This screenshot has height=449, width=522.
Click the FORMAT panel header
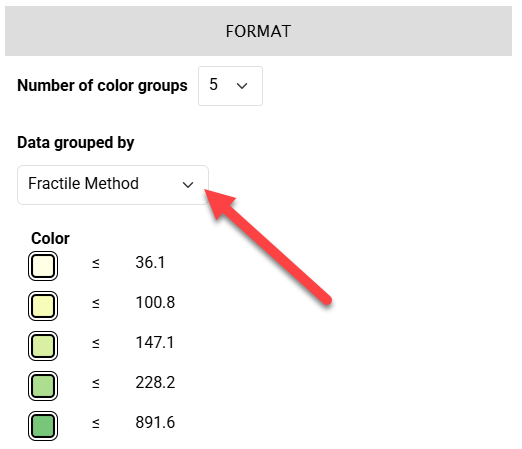(258, 31)
